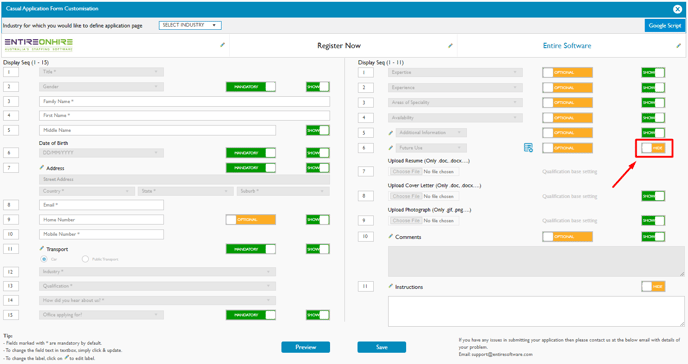688x364 pixels.
Task: Toggle the Instructions Hide switch
Action: pyautogui.click(x=653, y=286)
